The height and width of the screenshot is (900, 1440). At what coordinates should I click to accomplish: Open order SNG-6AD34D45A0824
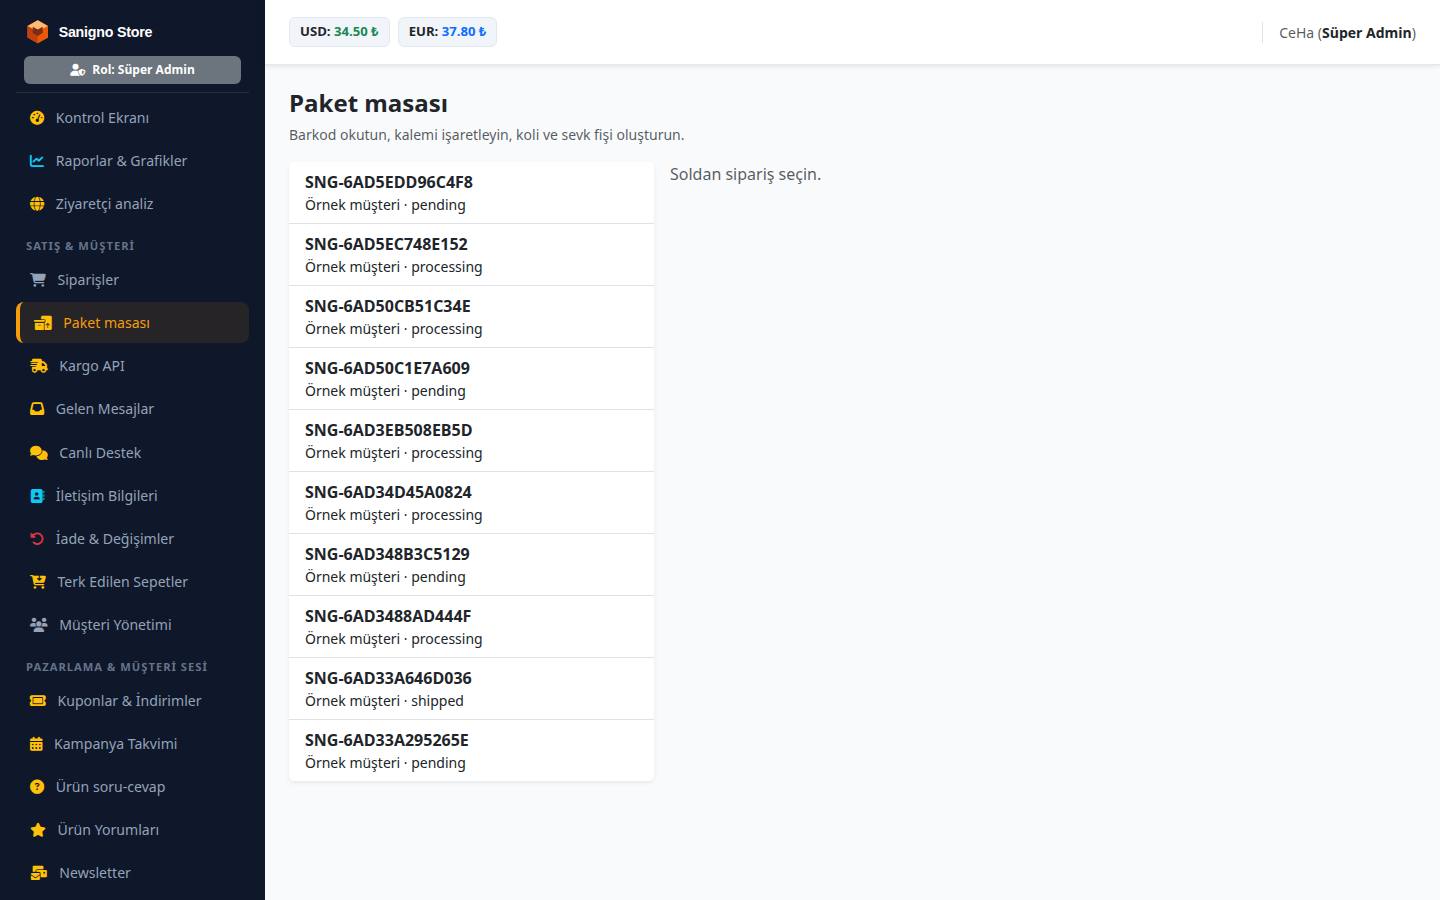click(x=471, y=503)
